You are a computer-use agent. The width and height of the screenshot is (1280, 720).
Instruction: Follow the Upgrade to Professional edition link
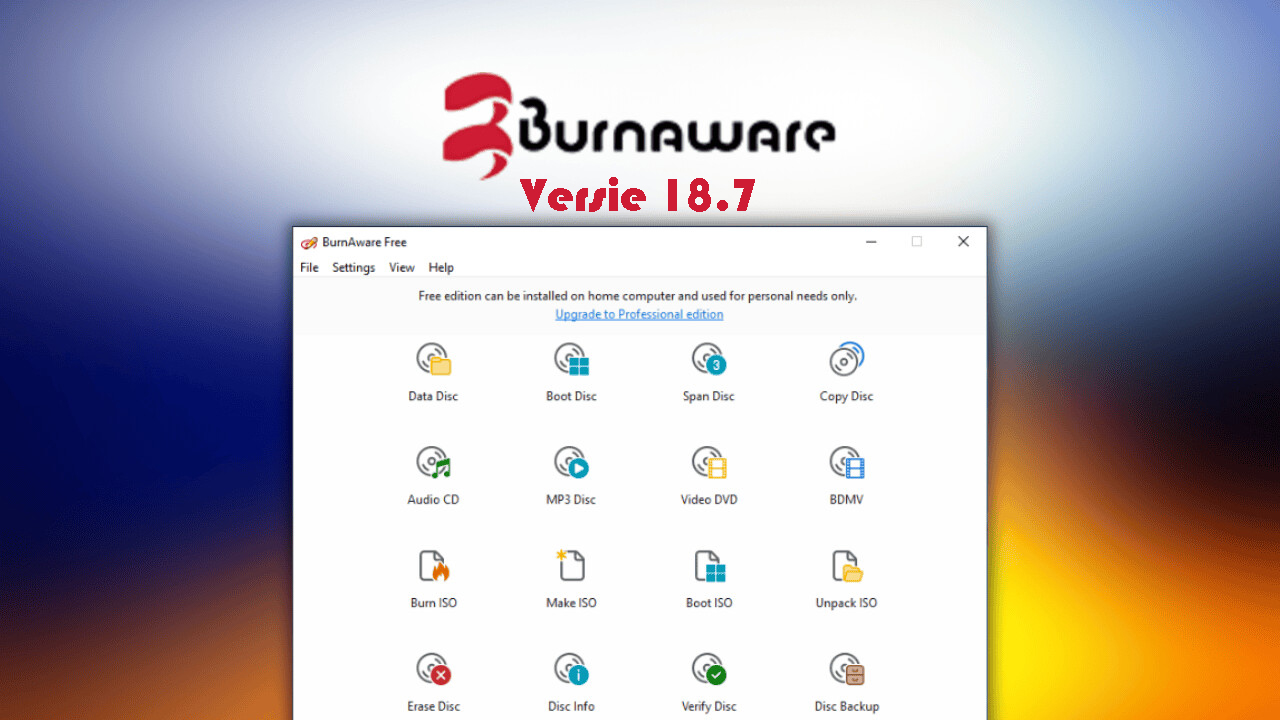[639, 314]
